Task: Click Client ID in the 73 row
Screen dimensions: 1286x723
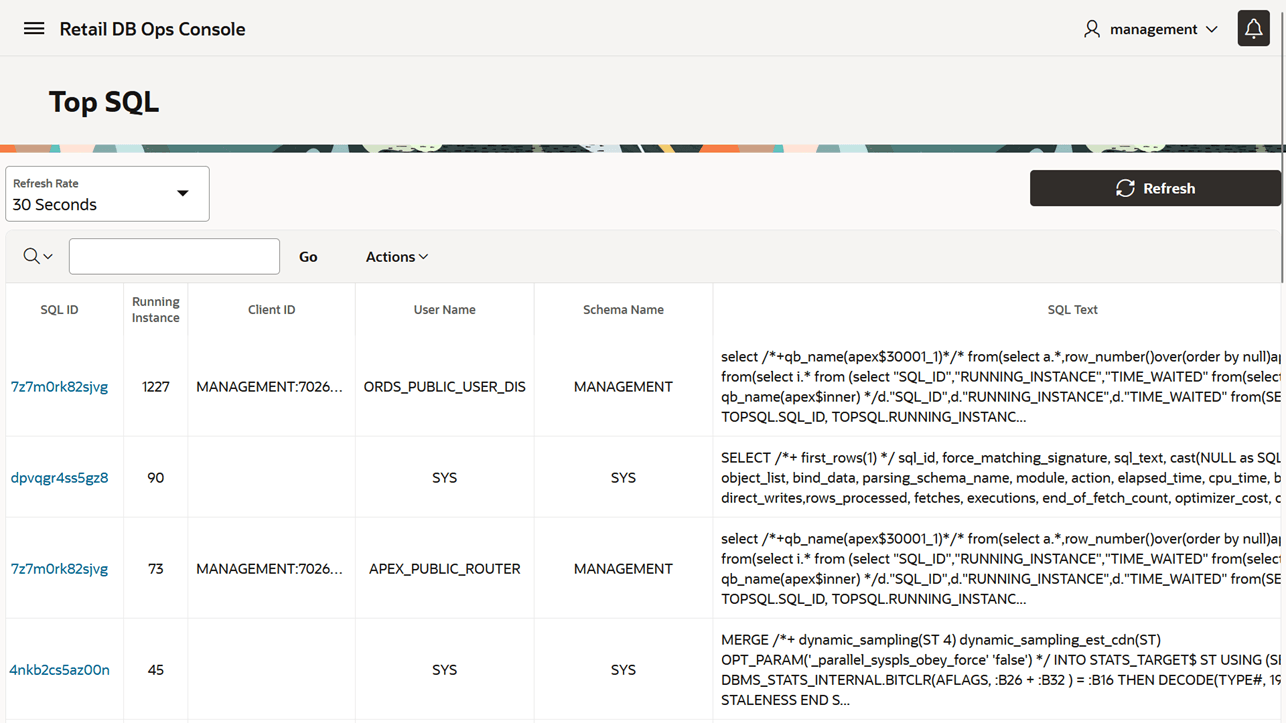Action: [x=270, y=569]
